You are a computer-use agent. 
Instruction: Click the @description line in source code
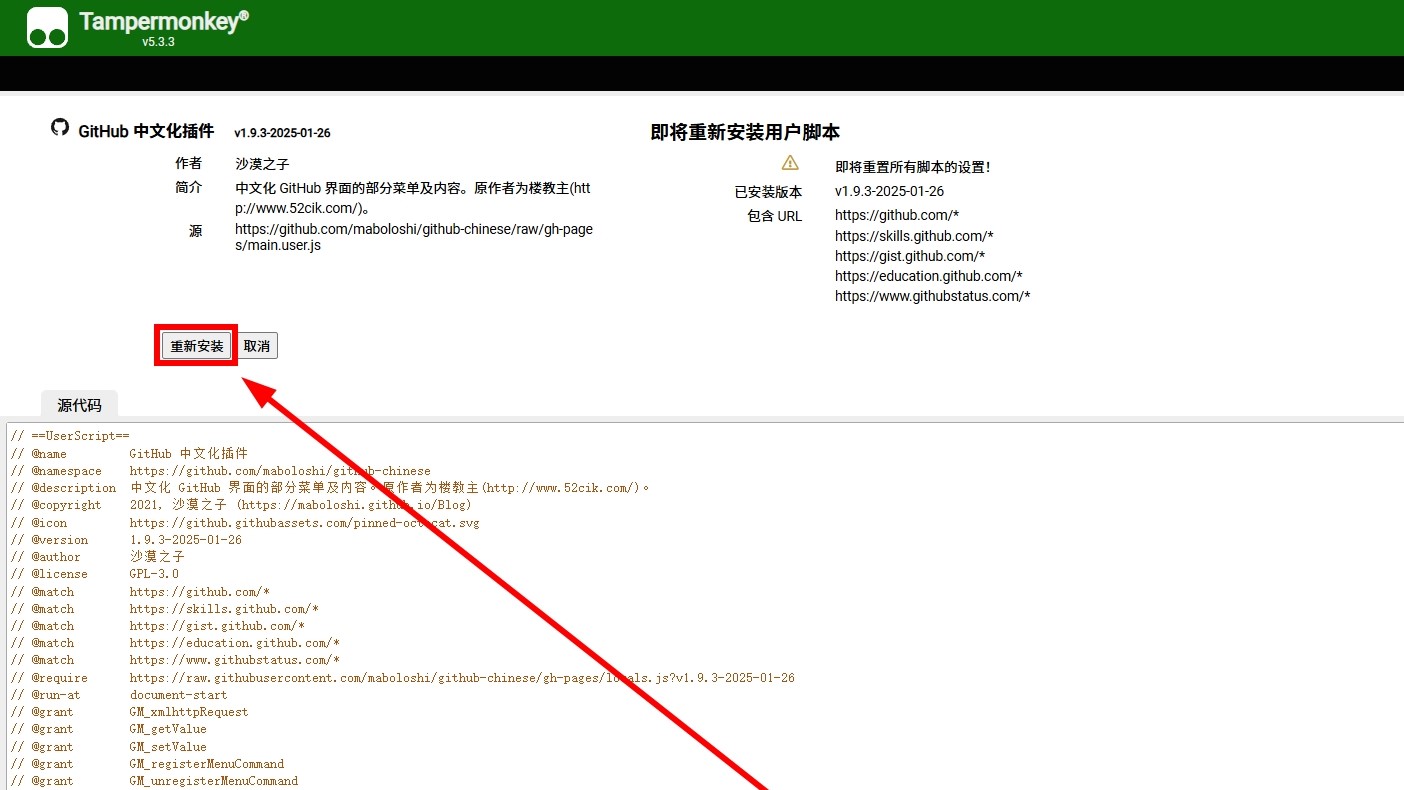(330, 488)
